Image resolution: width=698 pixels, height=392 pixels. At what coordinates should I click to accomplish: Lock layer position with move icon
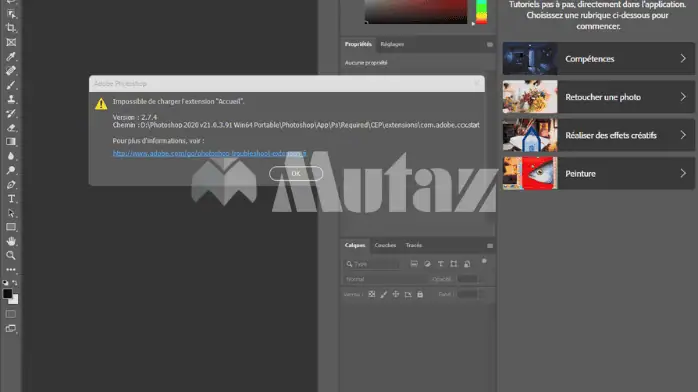(396, 294)
